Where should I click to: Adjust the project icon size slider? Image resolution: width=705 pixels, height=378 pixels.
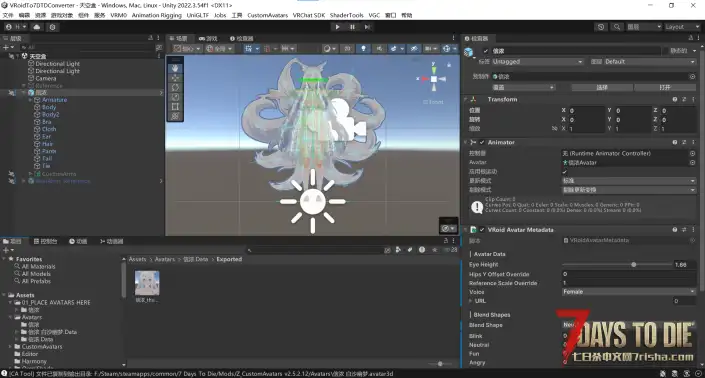tap(440, 364)
